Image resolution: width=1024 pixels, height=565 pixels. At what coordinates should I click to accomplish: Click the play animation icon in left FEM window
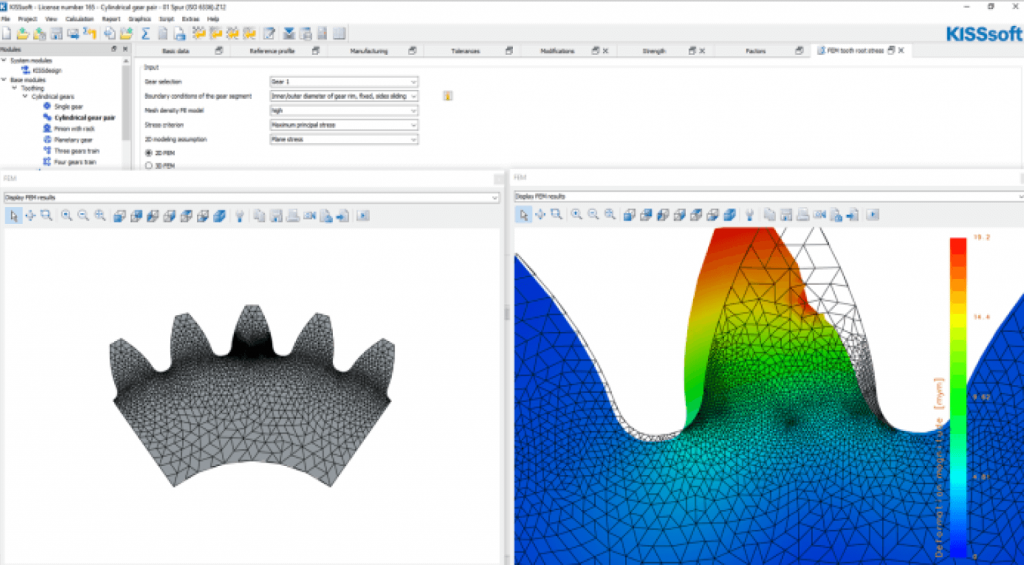tap(363, 216)
